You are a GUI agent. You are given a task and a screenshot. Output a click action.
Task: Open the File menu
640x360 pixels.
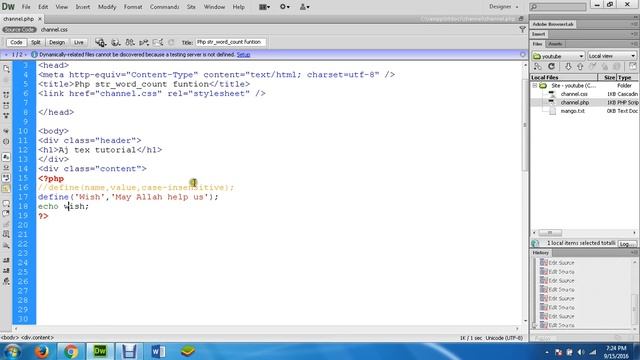pyautogui.click(x=26, y=7)
